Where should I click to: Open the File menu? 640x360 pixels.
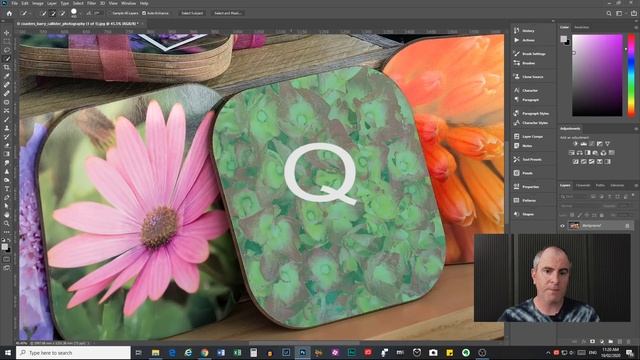pos(15,3)
